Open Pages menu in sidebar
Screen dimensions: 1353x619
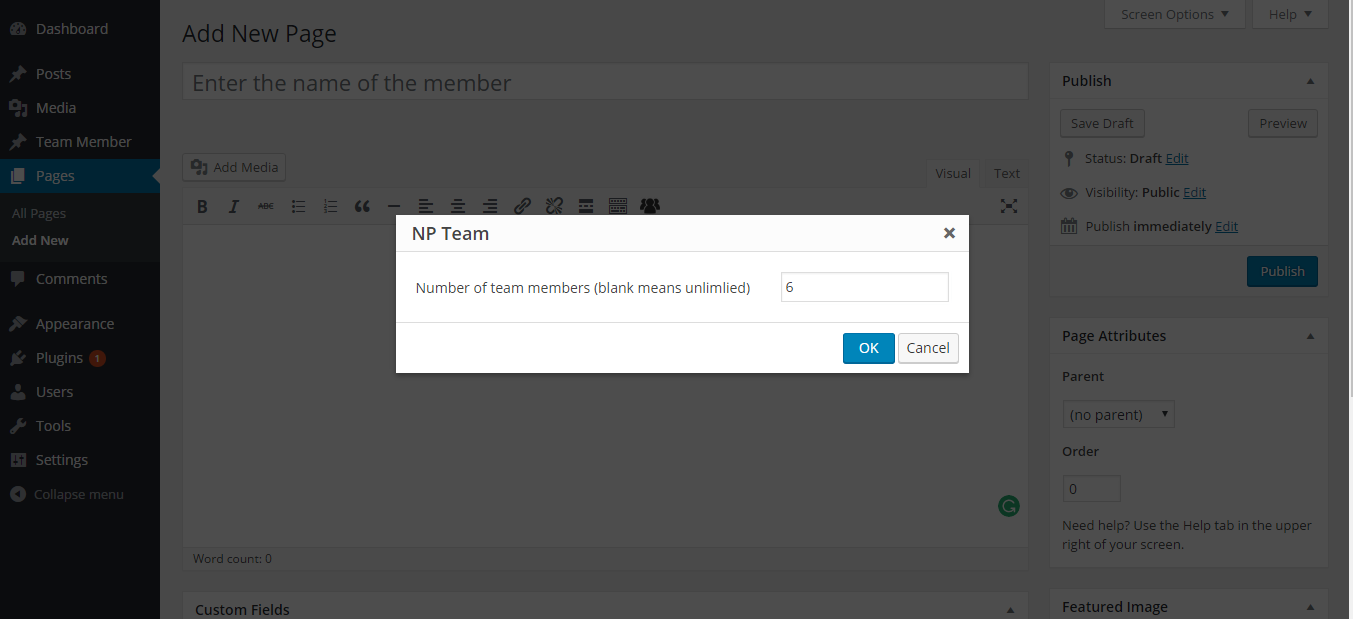pyautogui.click(x=80, y=176)
